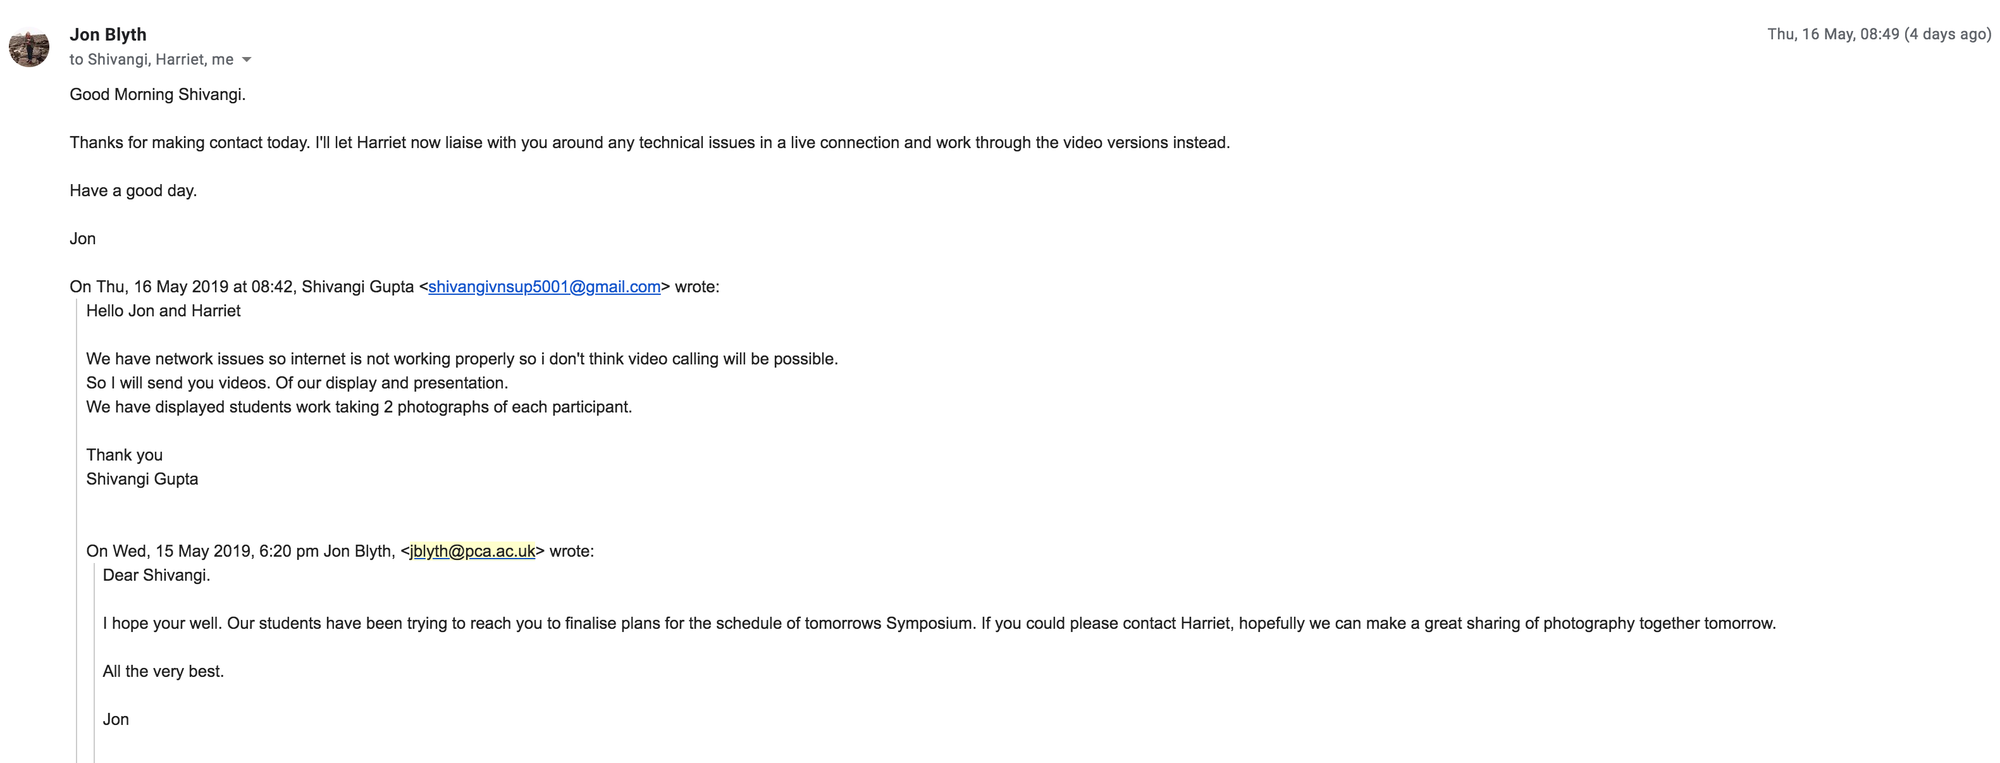Click the 'Shivangi Gupta' signature text
The image size is (2000, 763).
coord(142,479)
